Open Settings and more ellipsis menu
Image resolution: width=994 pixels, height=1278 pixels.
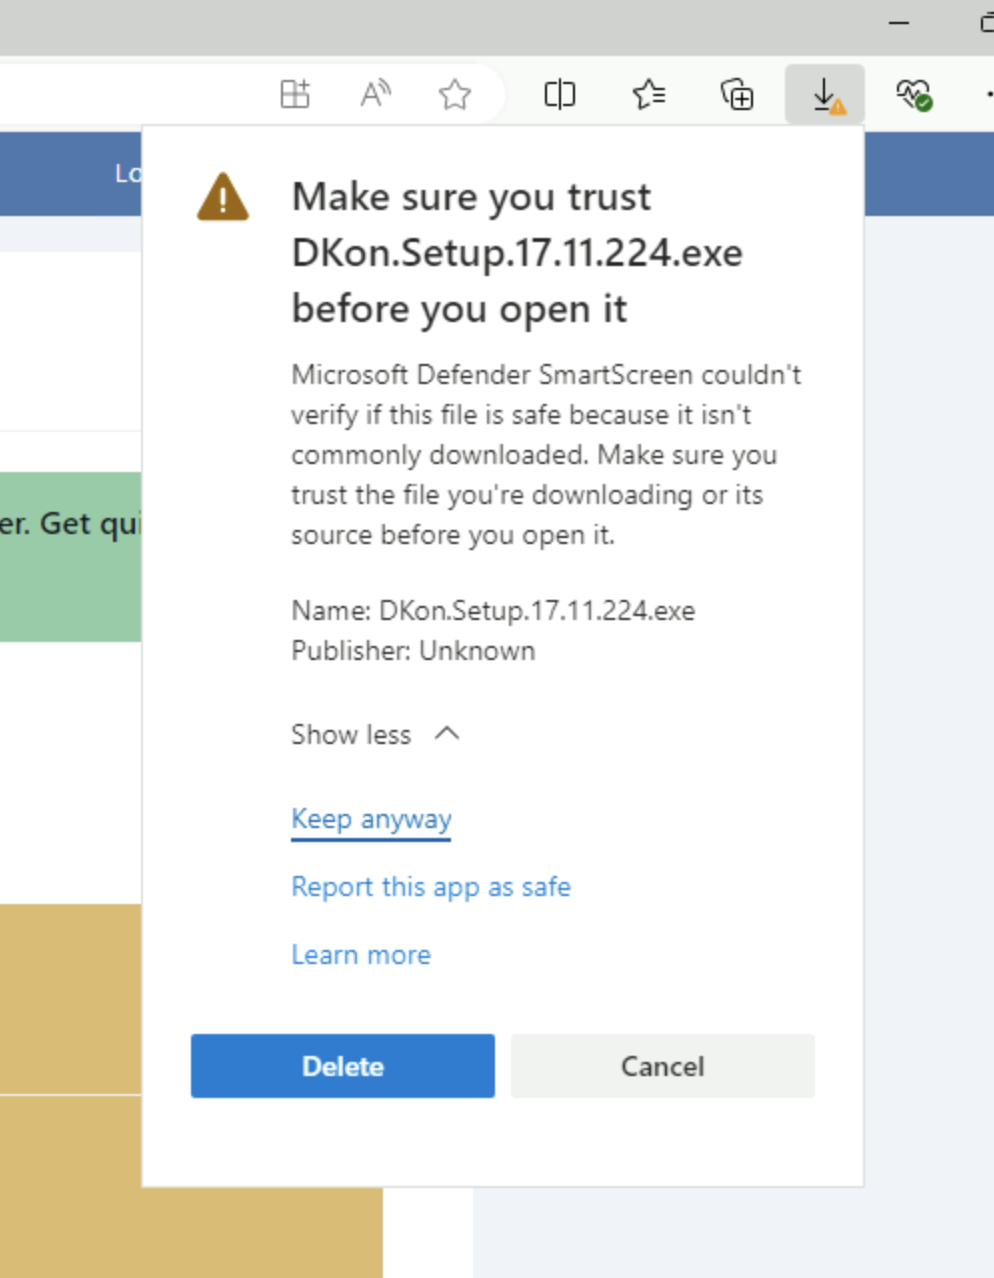(986, 95)
